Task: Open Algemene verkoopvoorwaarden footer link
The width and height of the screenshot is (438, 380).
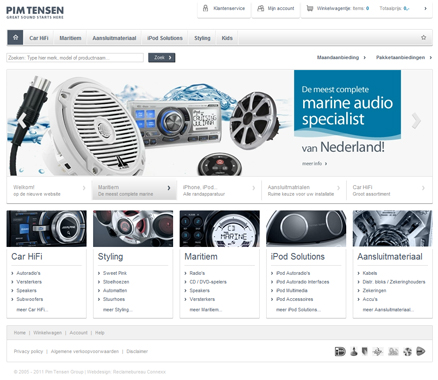Action: [85, 351]
